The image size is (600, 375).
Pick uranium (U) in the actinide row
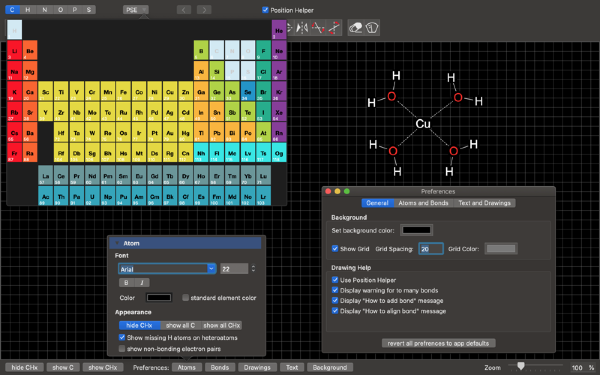click(92, 196)
